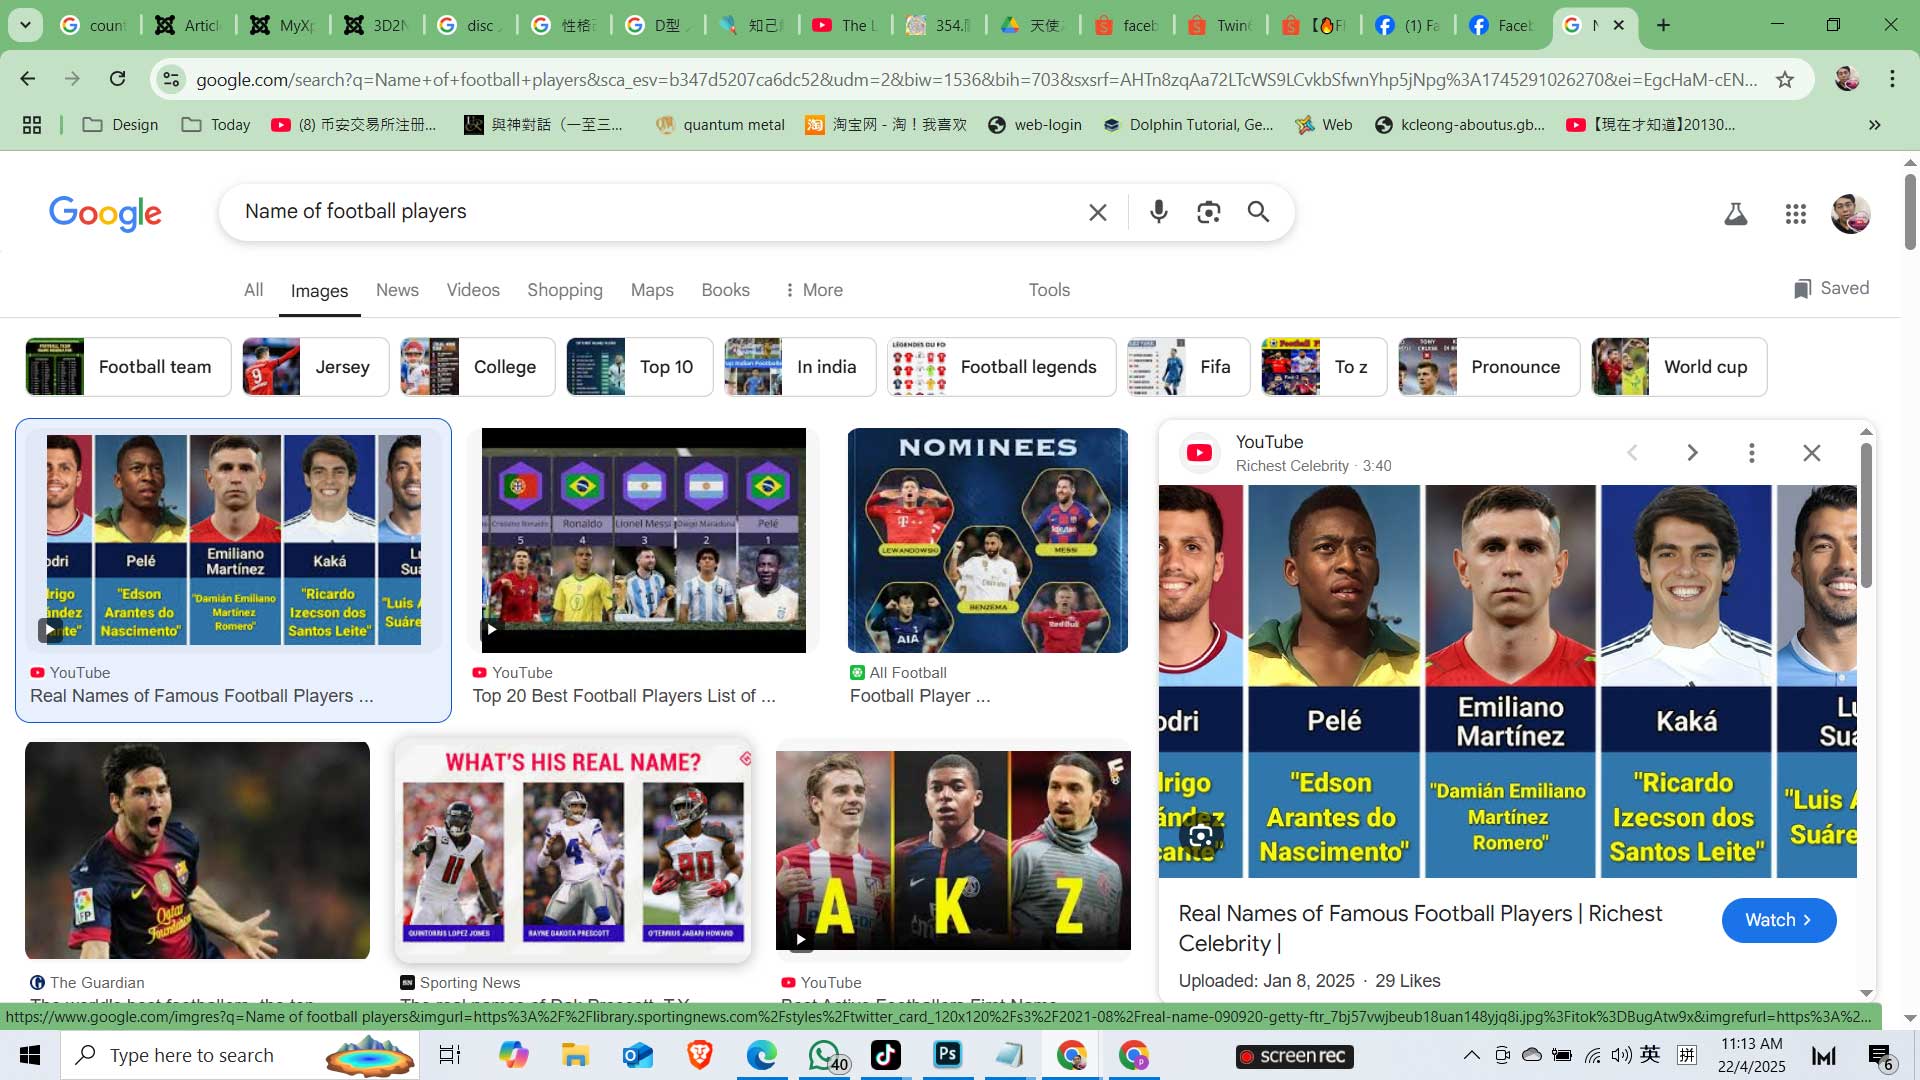
Task: Open Chrome three-dot menu
Action: 1892,79
